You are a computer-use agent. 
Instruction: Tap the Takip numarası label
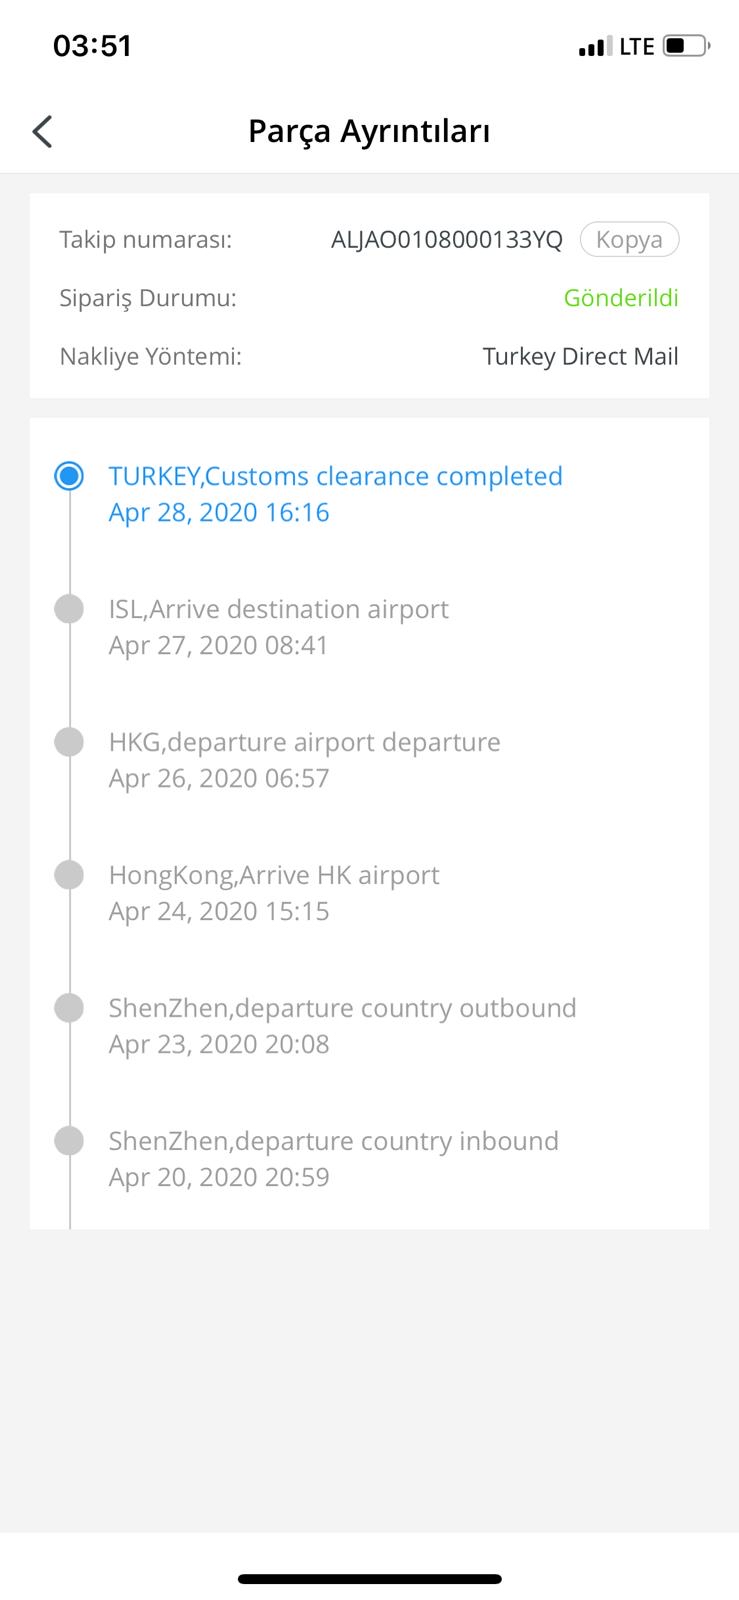click(146, 240)
